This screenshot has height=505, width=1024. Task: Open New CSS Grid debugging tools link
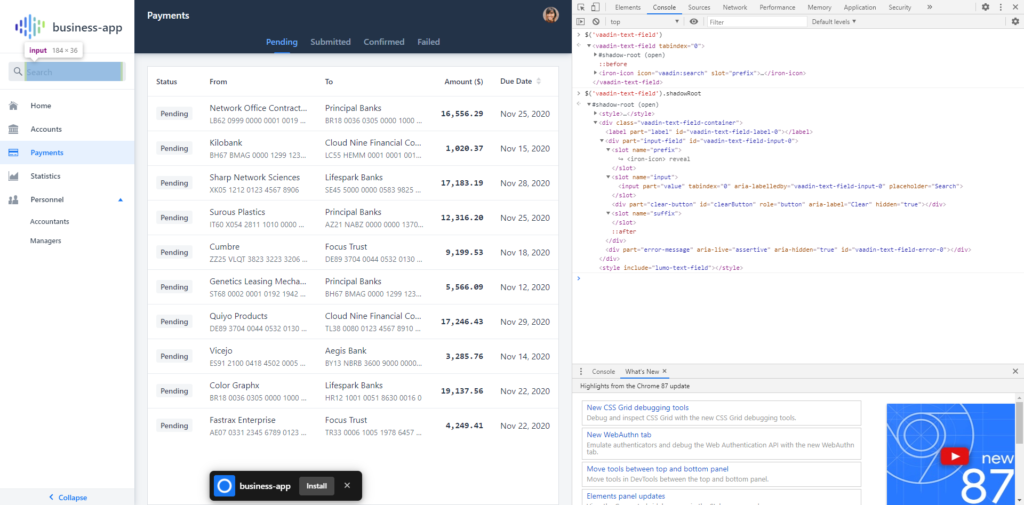click(x=637, y=408)
